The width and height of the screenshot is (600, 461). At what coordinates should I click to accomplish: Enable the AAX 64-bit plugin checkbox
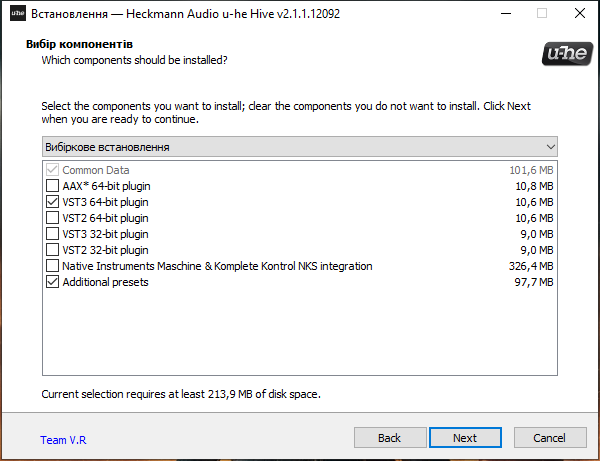click(x=52, y=186)
